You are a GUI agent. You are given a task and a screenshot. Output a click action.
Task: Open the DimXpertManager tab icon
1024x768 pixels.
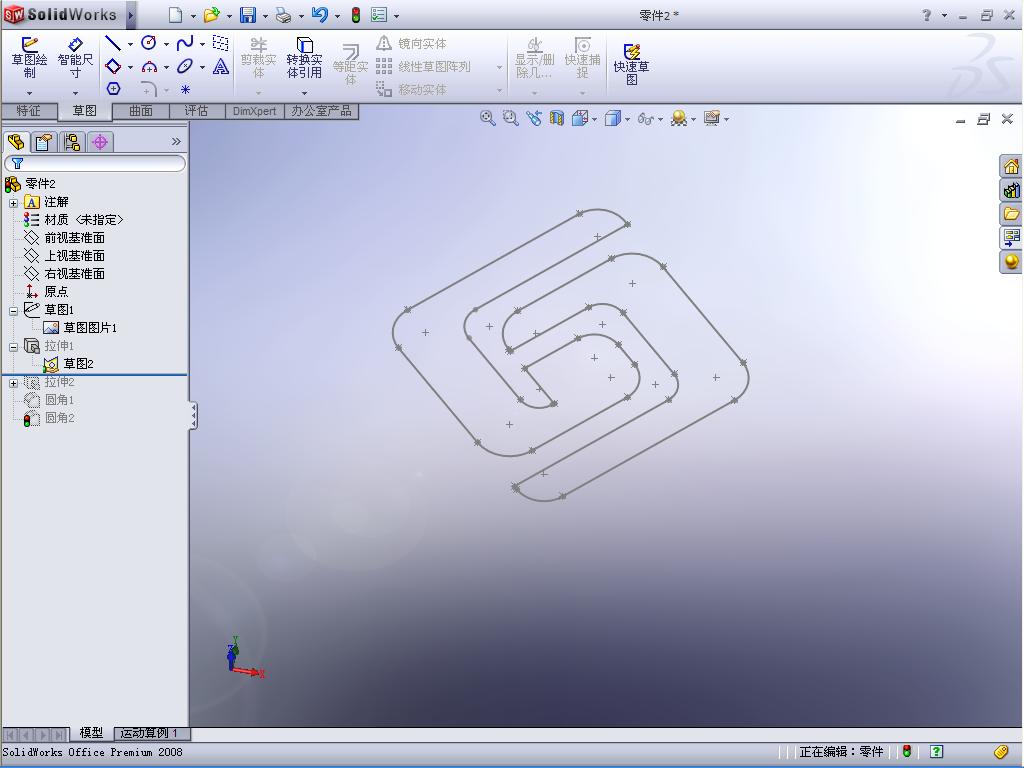tap(100, 142)
